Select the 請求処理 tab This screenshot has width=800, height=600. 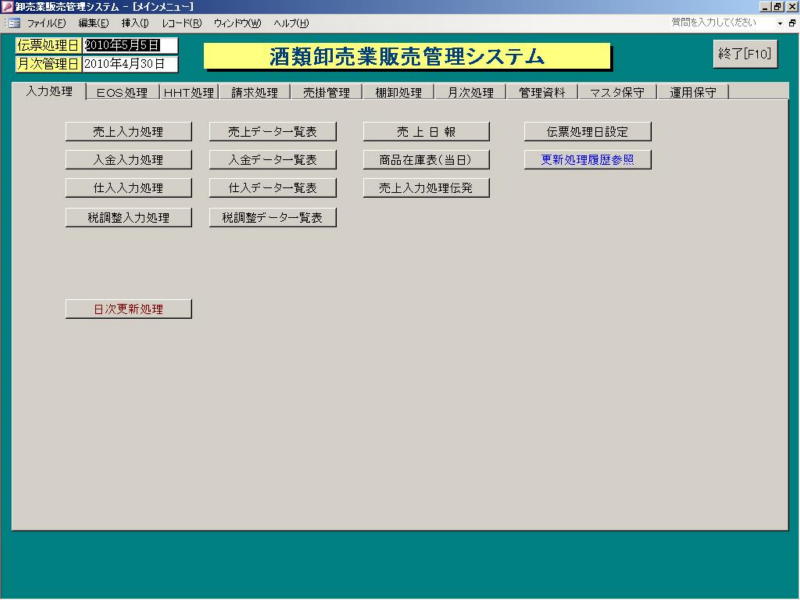pos(254,93)
